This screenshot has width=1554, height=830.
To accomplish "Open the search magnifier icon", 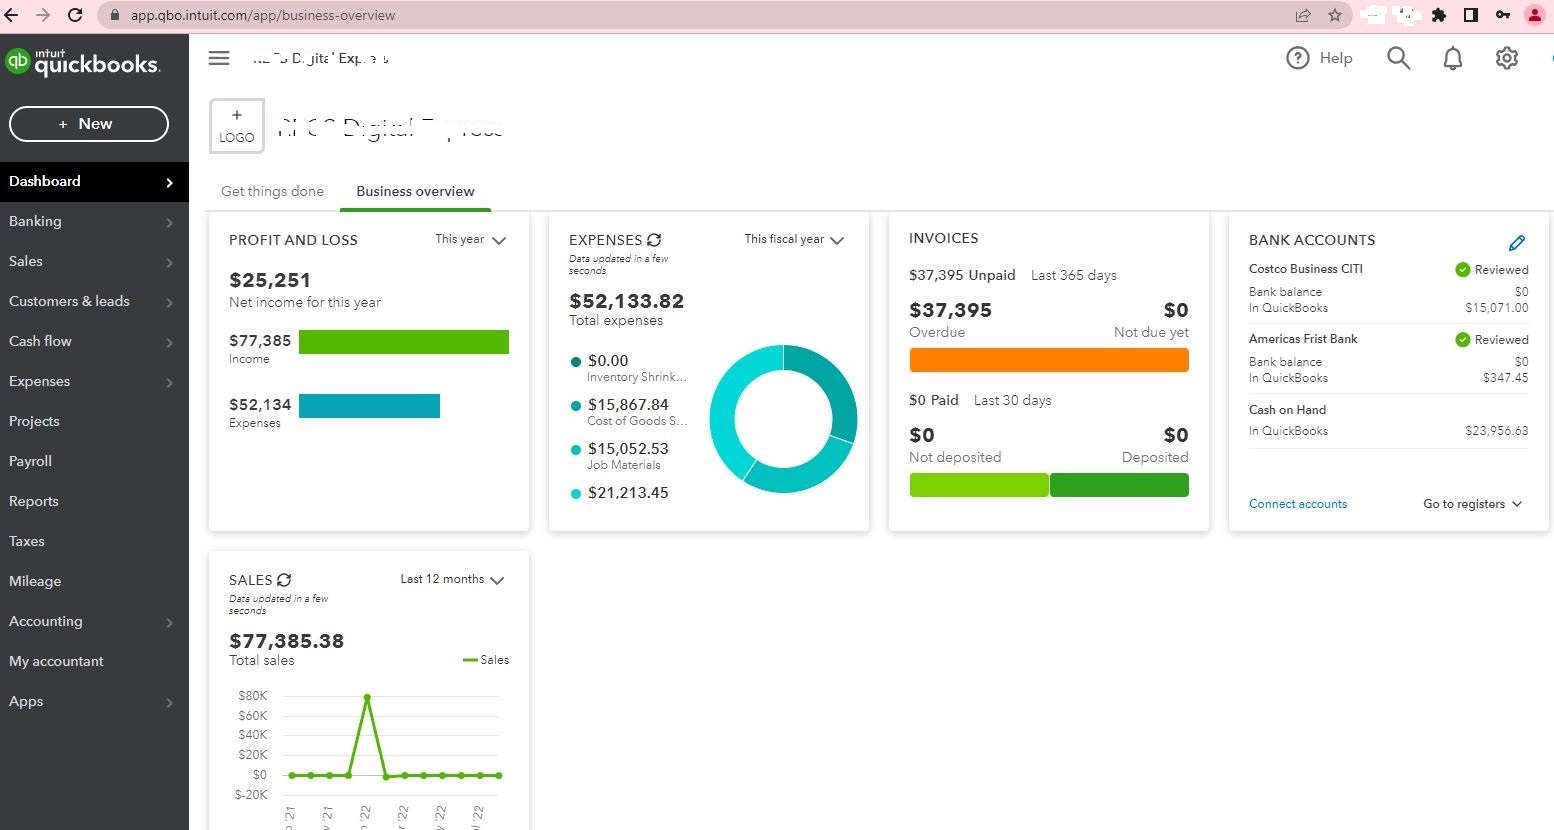I will click(x=1398, y=58).
